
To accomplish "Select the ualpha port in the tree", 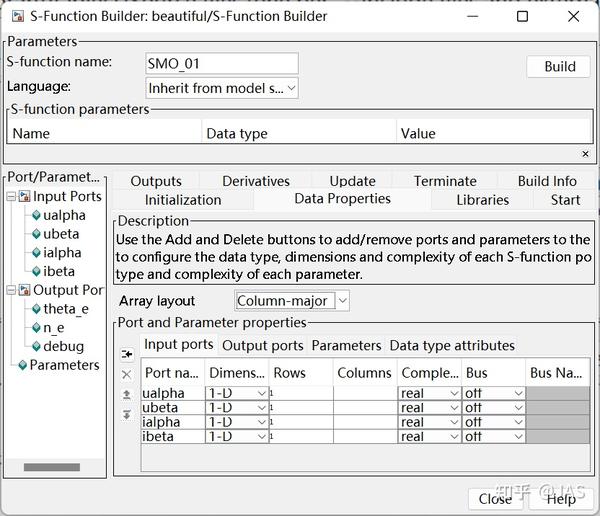I will point(64,215).
